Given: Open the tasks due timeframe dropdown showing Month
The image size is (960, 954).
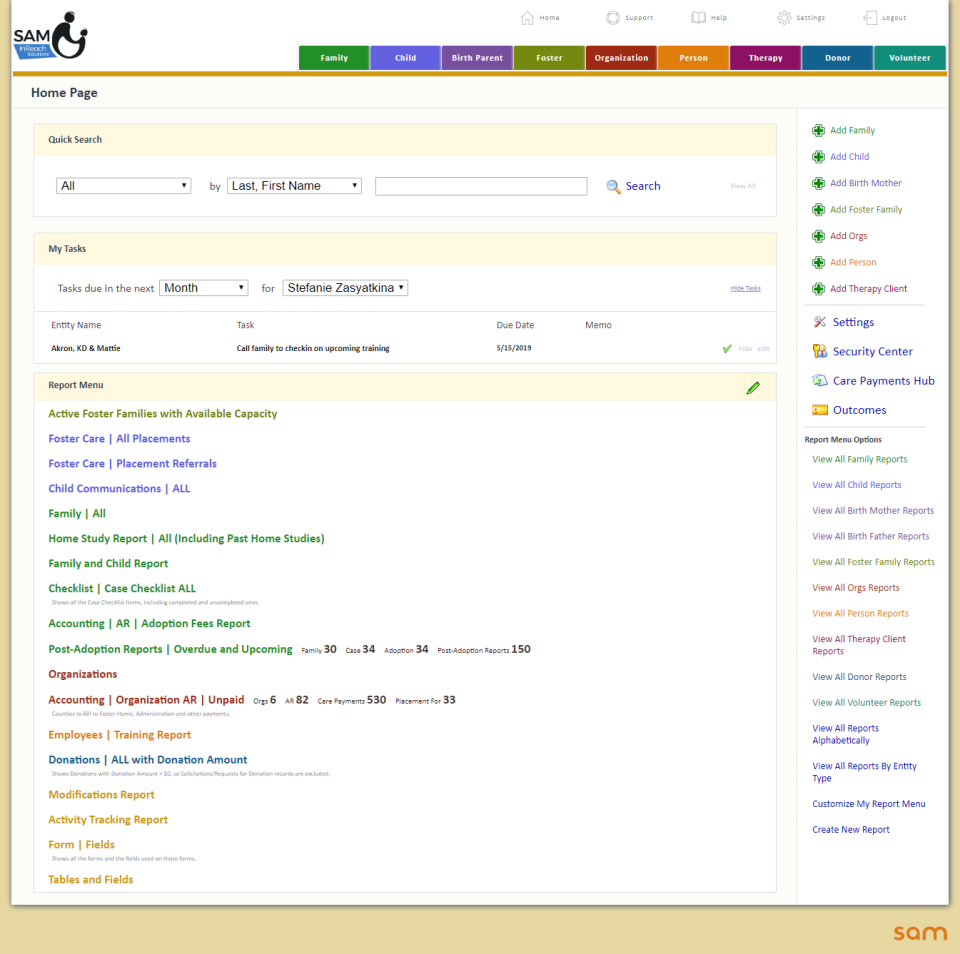Looking at the screenshot, I should [203, 287].
